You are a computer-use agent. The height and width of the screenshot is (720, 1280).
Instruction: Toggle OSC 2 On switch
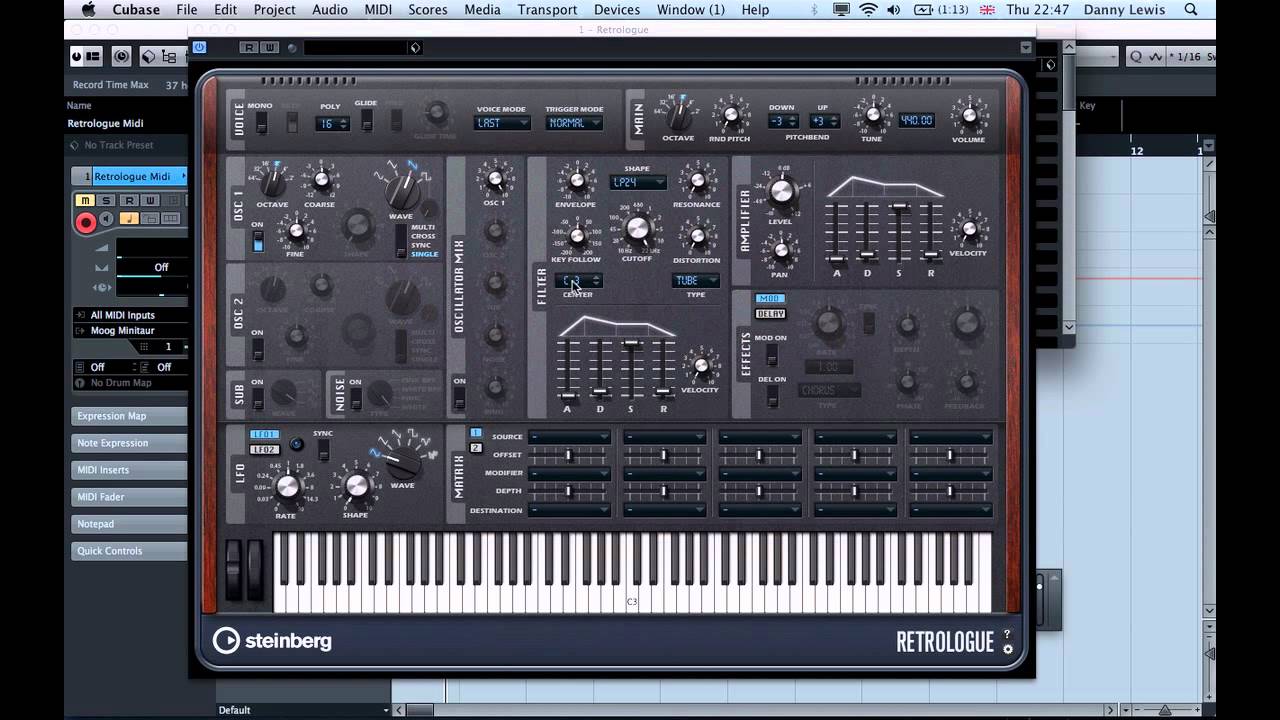tap(258, 349)
